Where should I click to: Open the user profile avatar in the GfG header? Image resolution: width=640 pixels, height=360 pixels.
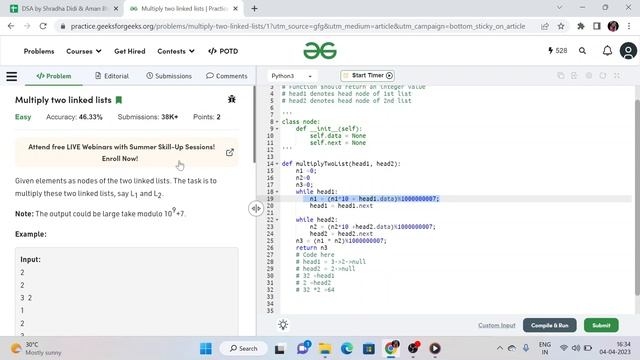pyautogui.click(x=628, y=51)
